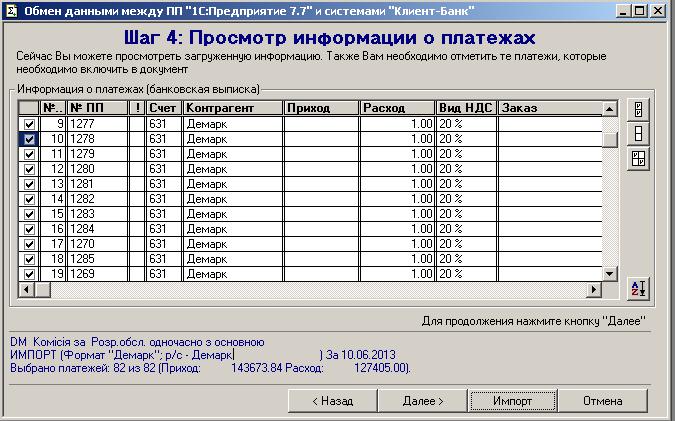Screen dimensions: 675x421
Task: Click the 'Расход' column header
Action: pos(397,108)
